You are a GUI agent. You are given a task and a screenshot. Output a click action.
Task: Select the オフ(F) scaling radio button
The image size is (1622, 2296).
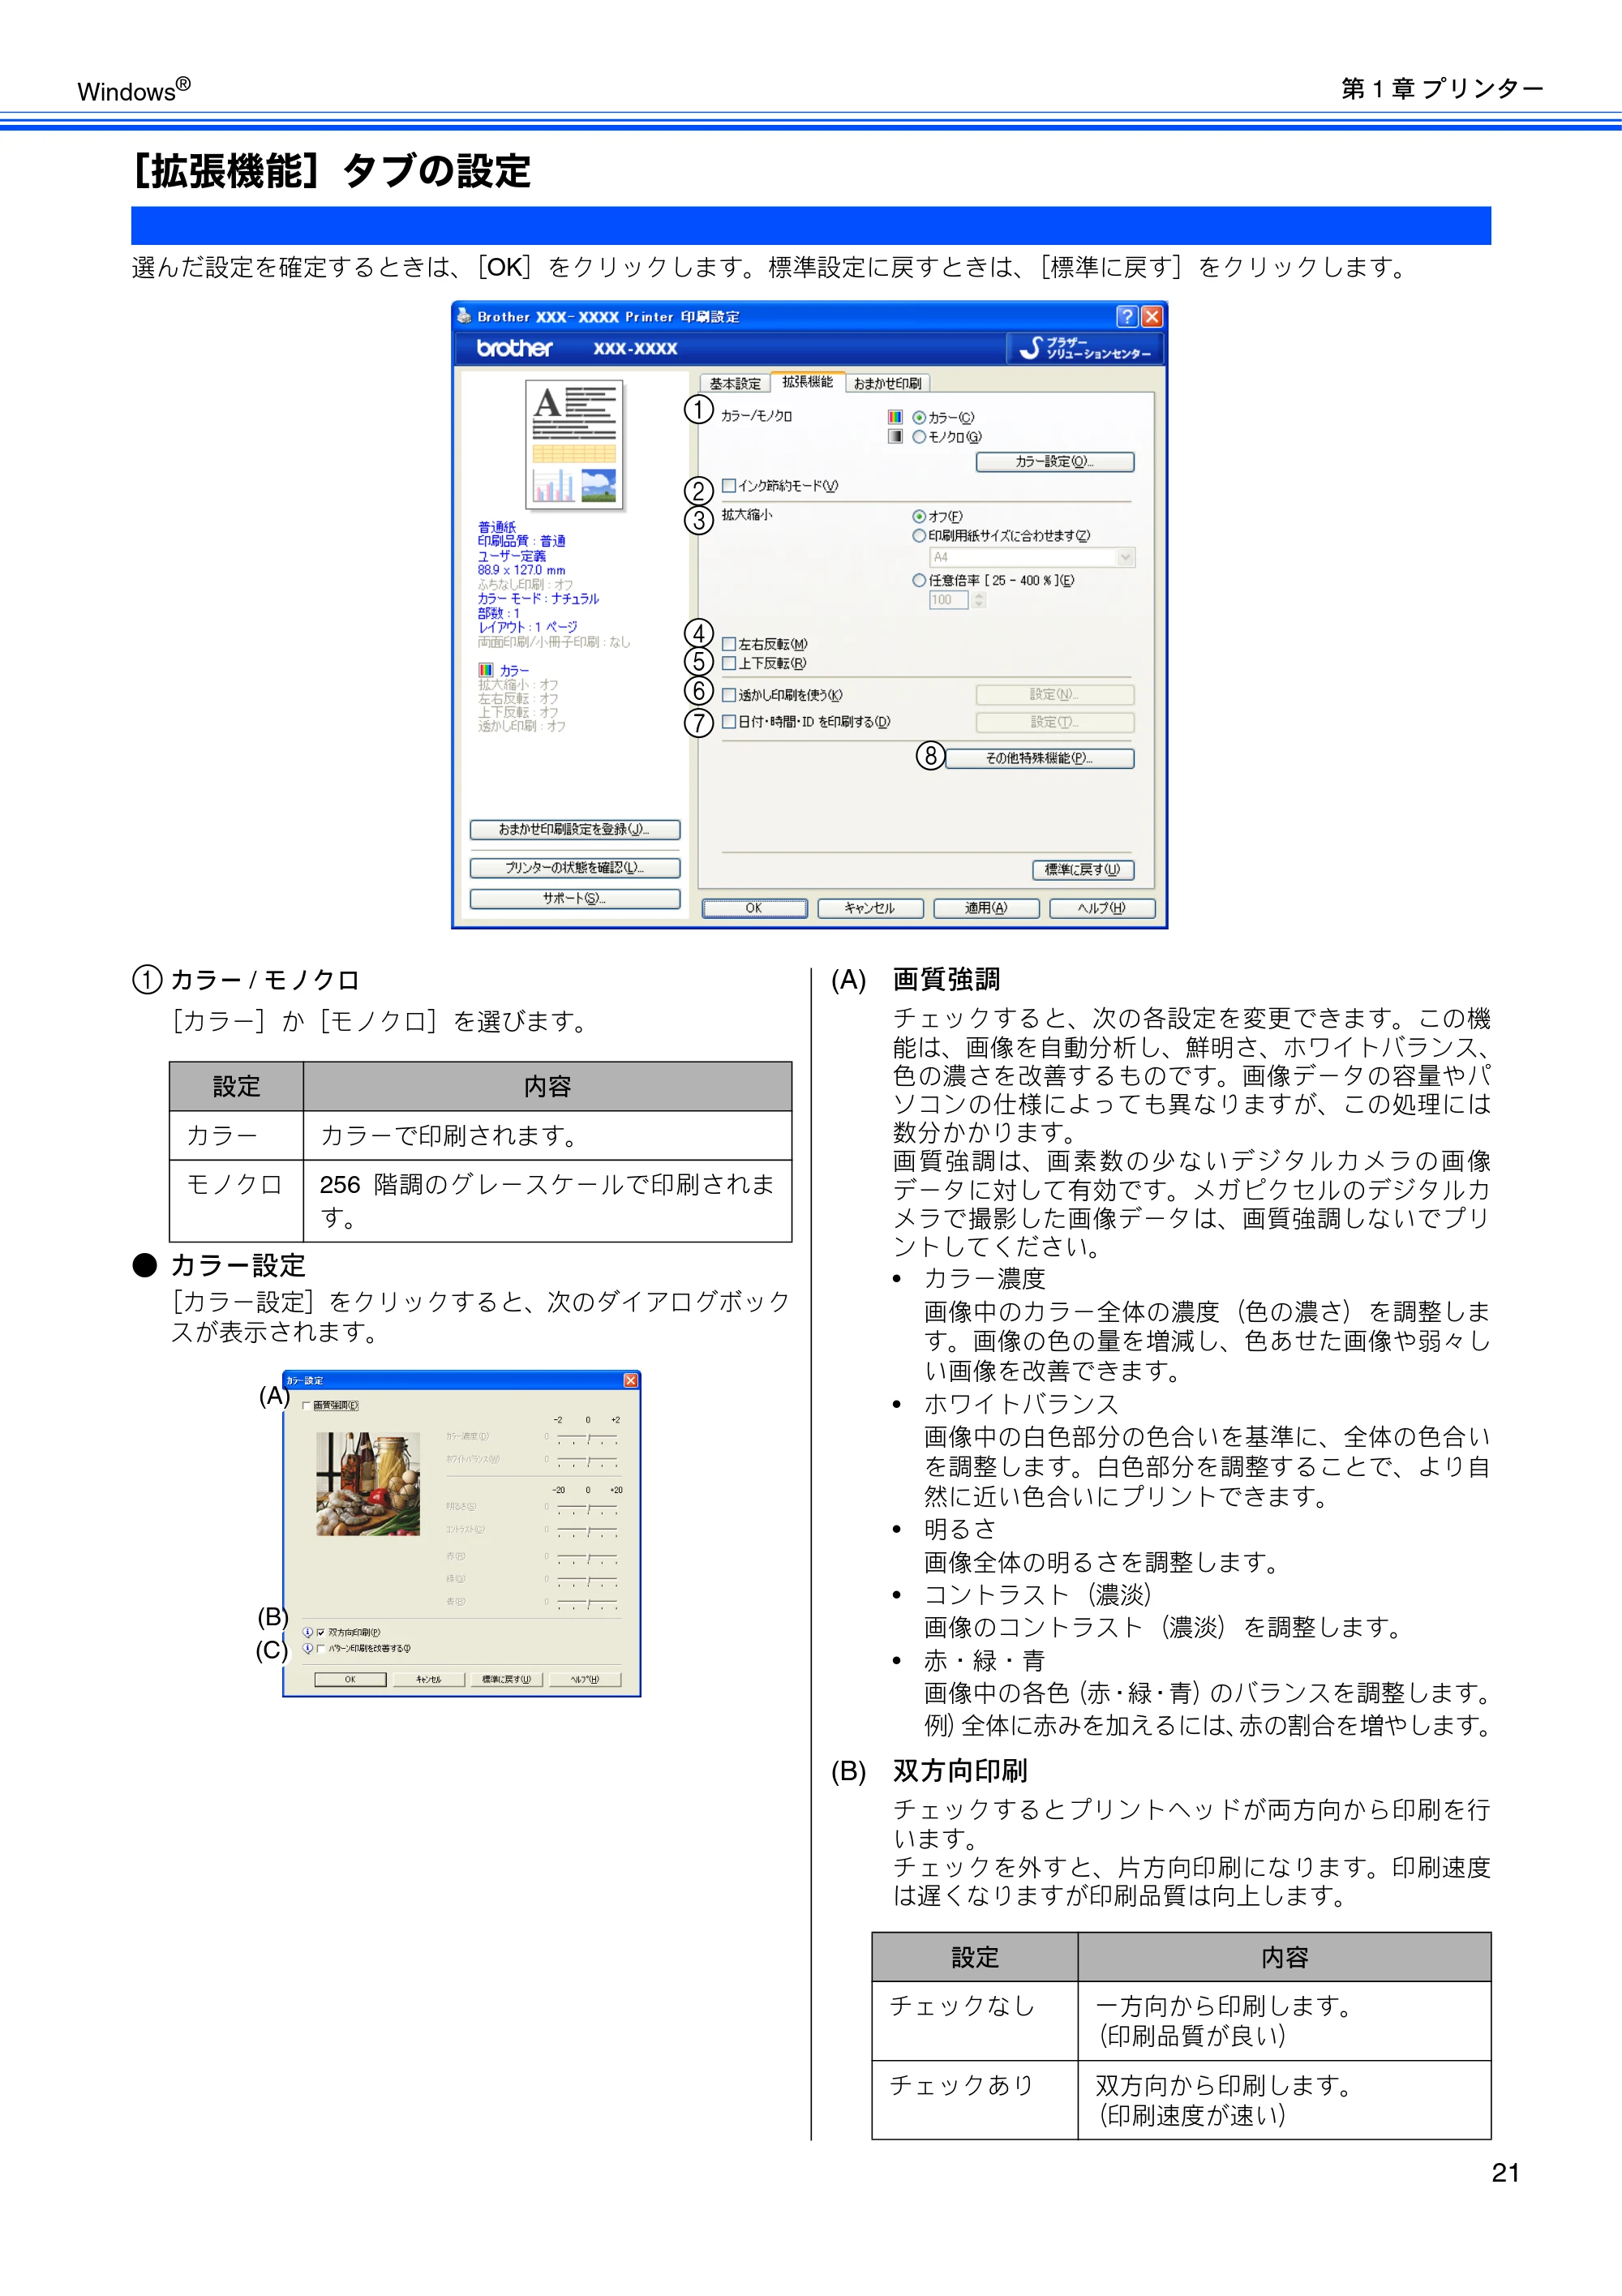919,516
